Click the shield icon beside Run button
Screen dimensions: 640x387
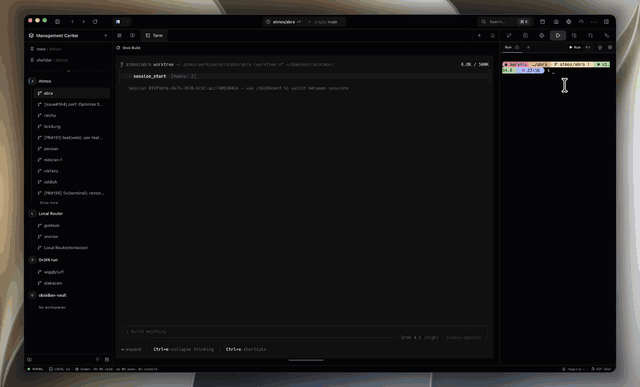pyautogui.click(x=600, y=47)
